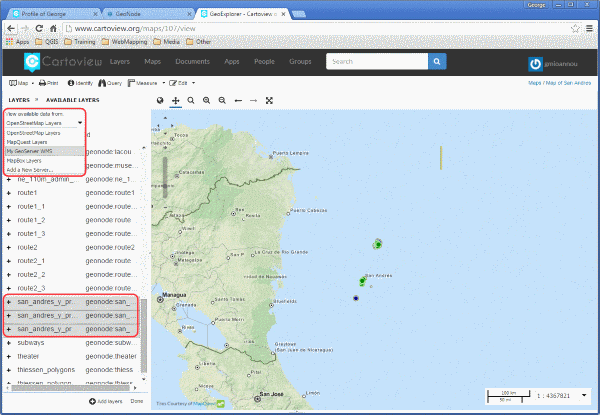Add the subways layer plus icon
This screenshot has height=415, width=600.
coord(9,343)
